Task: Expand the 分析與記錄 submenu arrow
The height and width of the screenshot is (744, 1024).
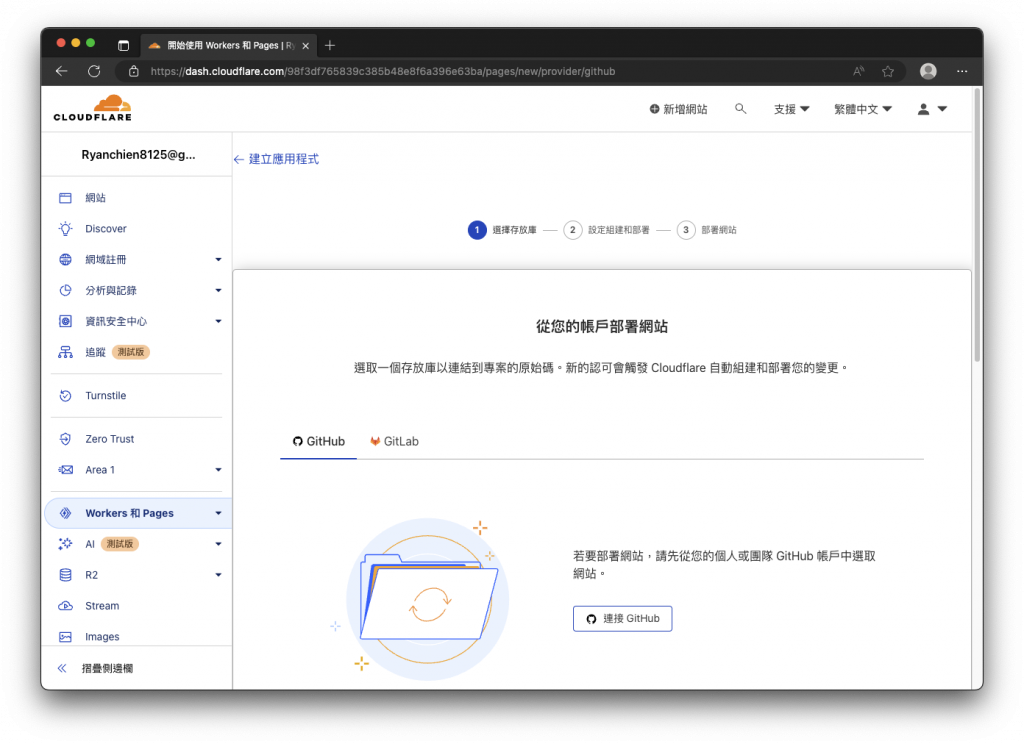Action: [x=218, y=290]
